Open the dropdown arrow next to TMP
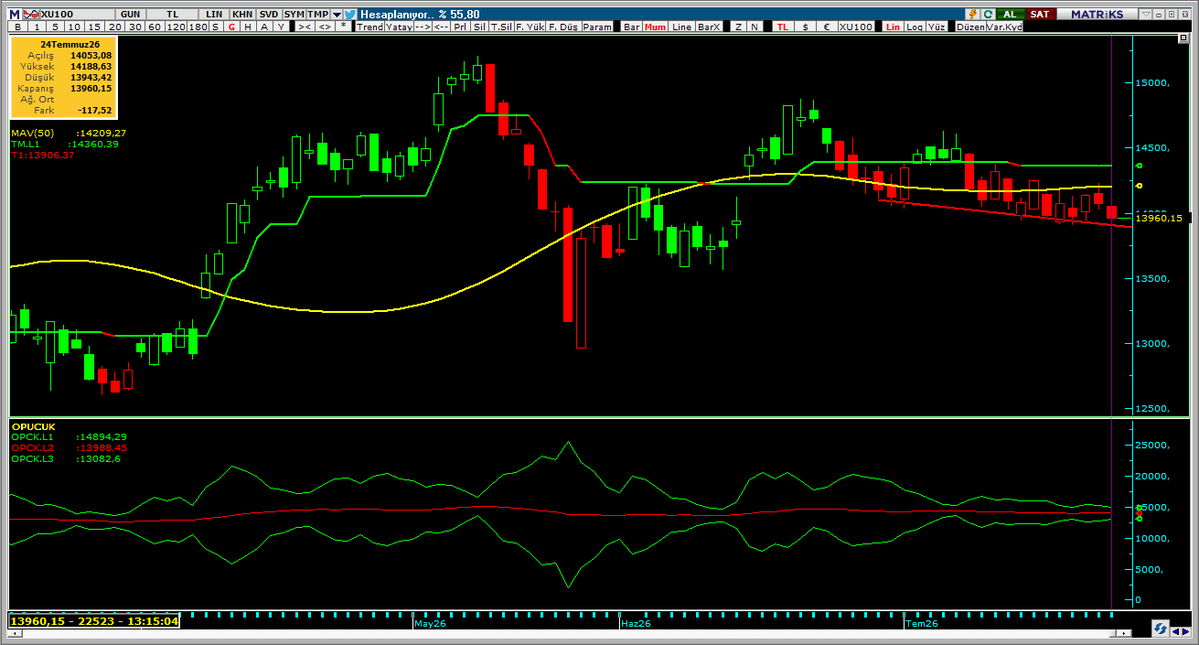Image resolution: width=1199 pixels, height=645 pixels. point(336,14)
